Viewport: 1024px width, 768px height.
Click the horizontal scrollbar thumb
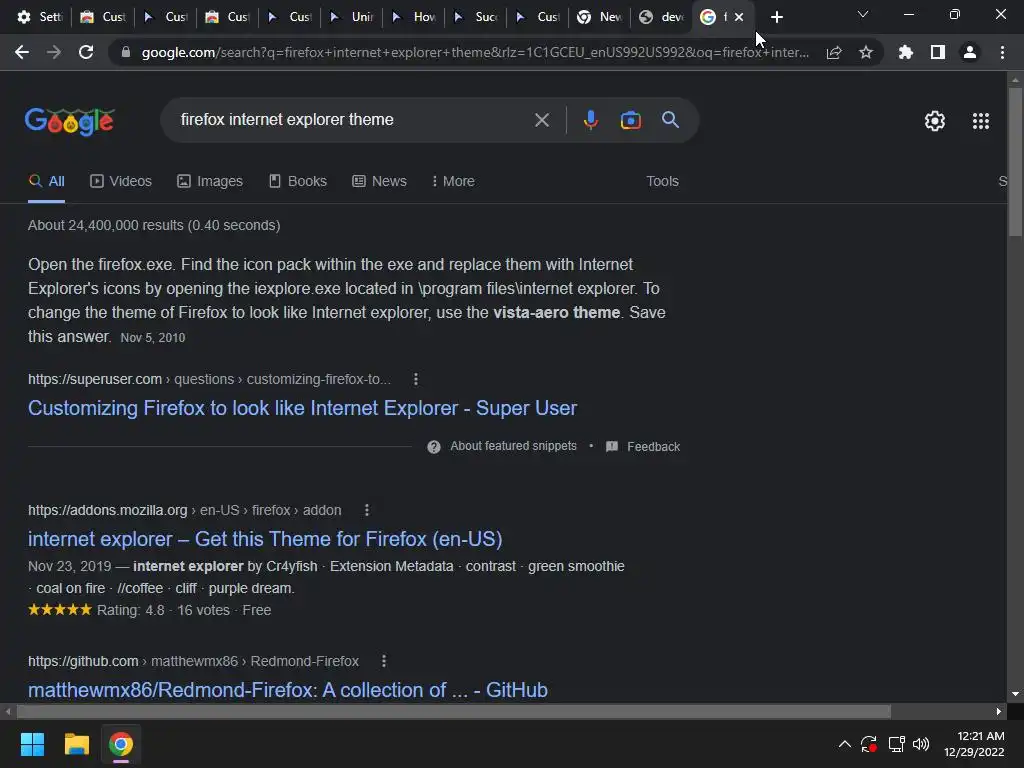[454, 711]
